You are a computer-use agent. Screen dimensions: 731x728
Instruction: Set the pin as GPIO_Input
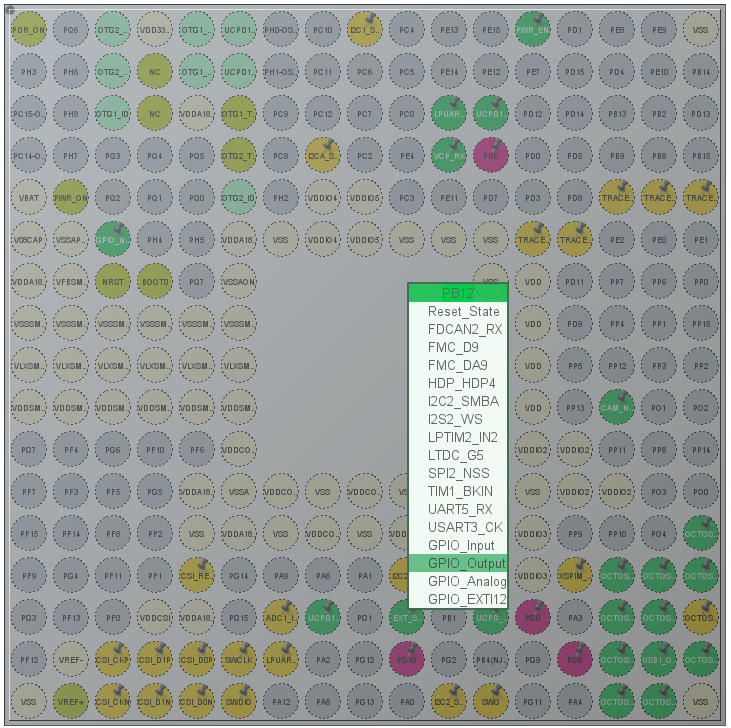(458, 545)
